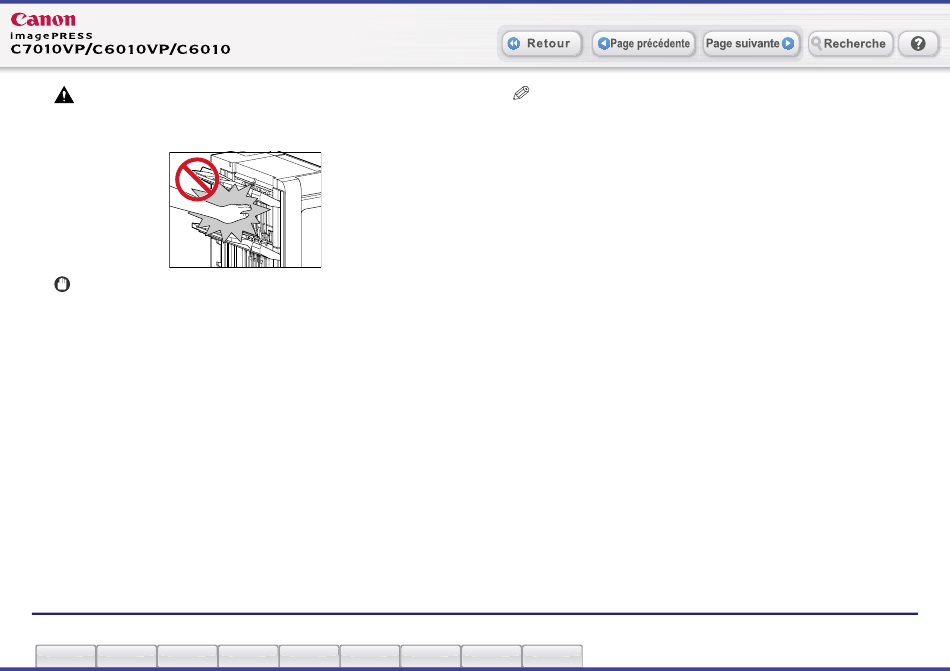Click the imagePRESS C7010VP/C6010VP/C6010 title

[x=121, y=44]
